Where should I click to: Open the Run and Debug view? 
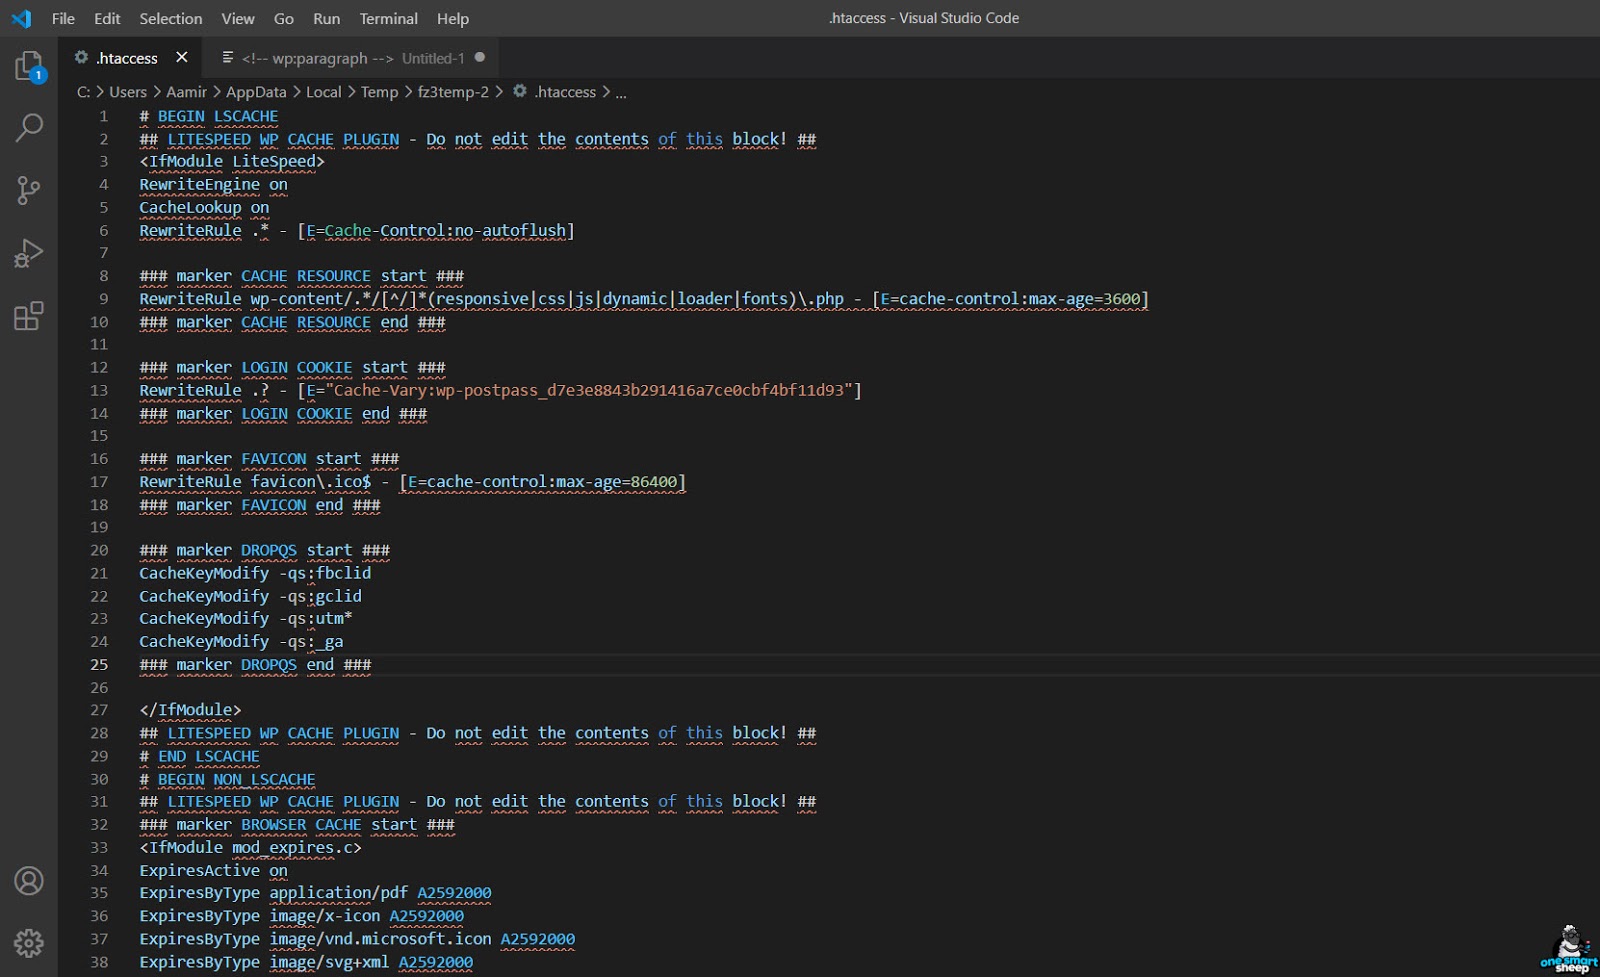(29, 253)
